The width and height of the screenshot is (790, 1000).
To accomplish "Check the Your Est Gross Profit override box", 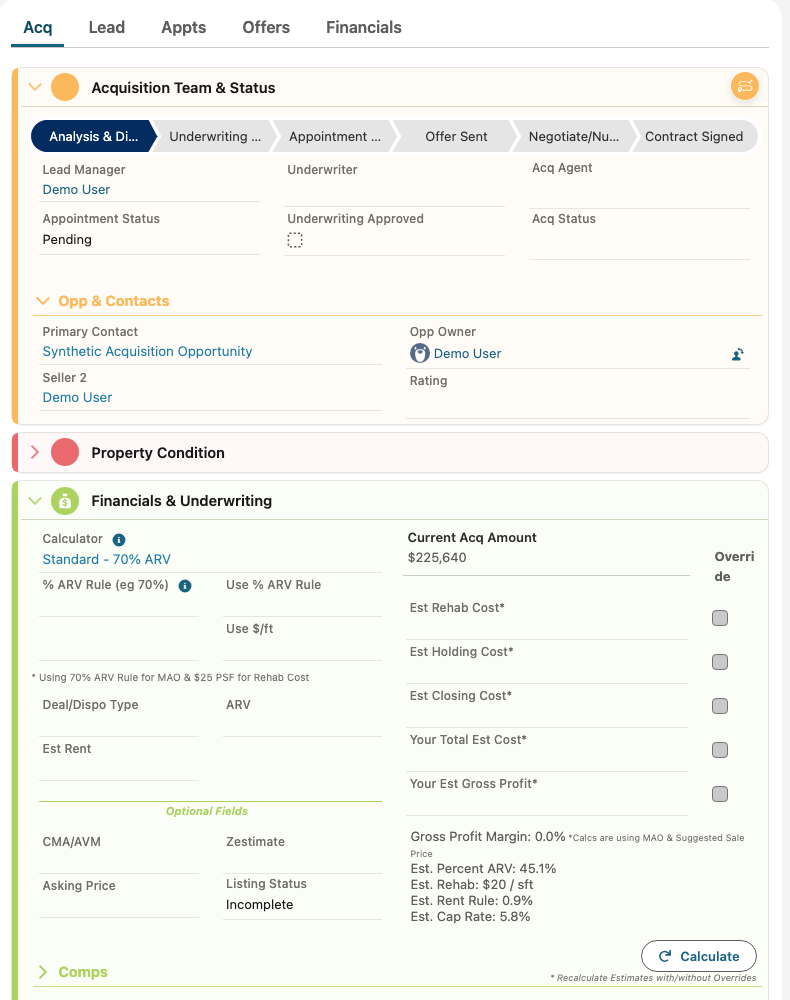I will pyautogui.click(x=720, y=794).
